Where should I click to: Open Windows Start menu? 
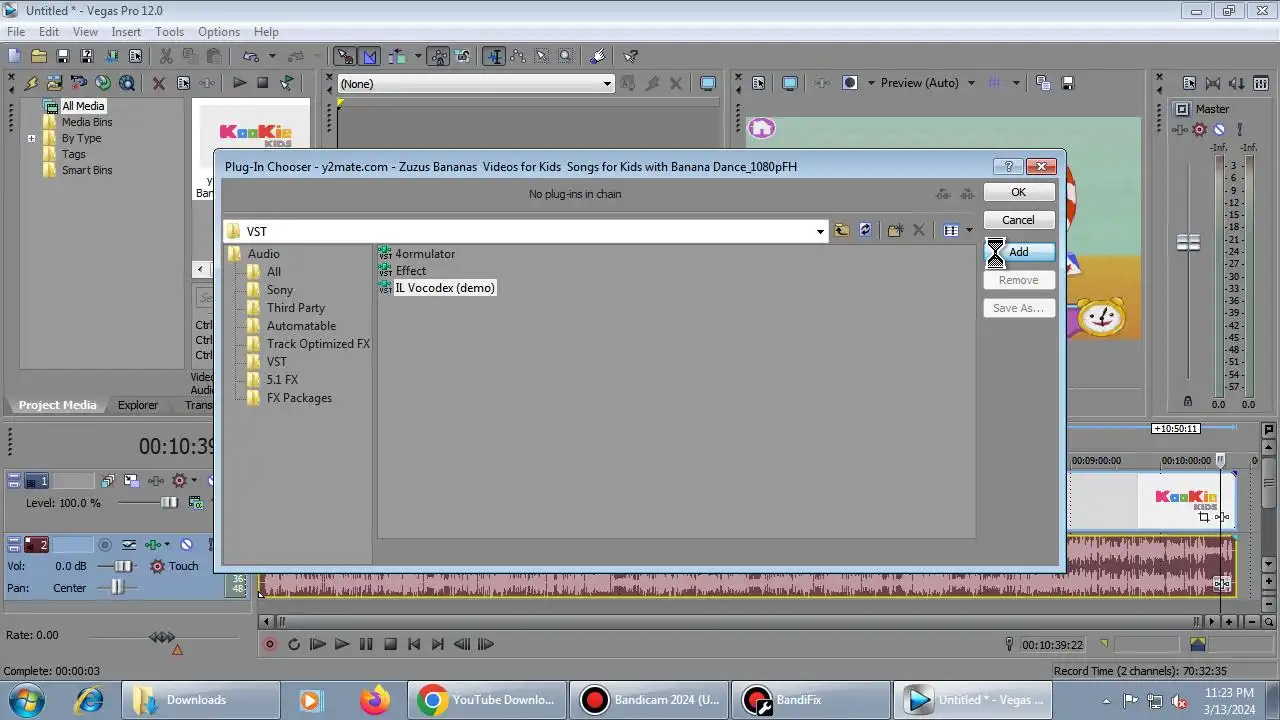(x=25, y=699)
